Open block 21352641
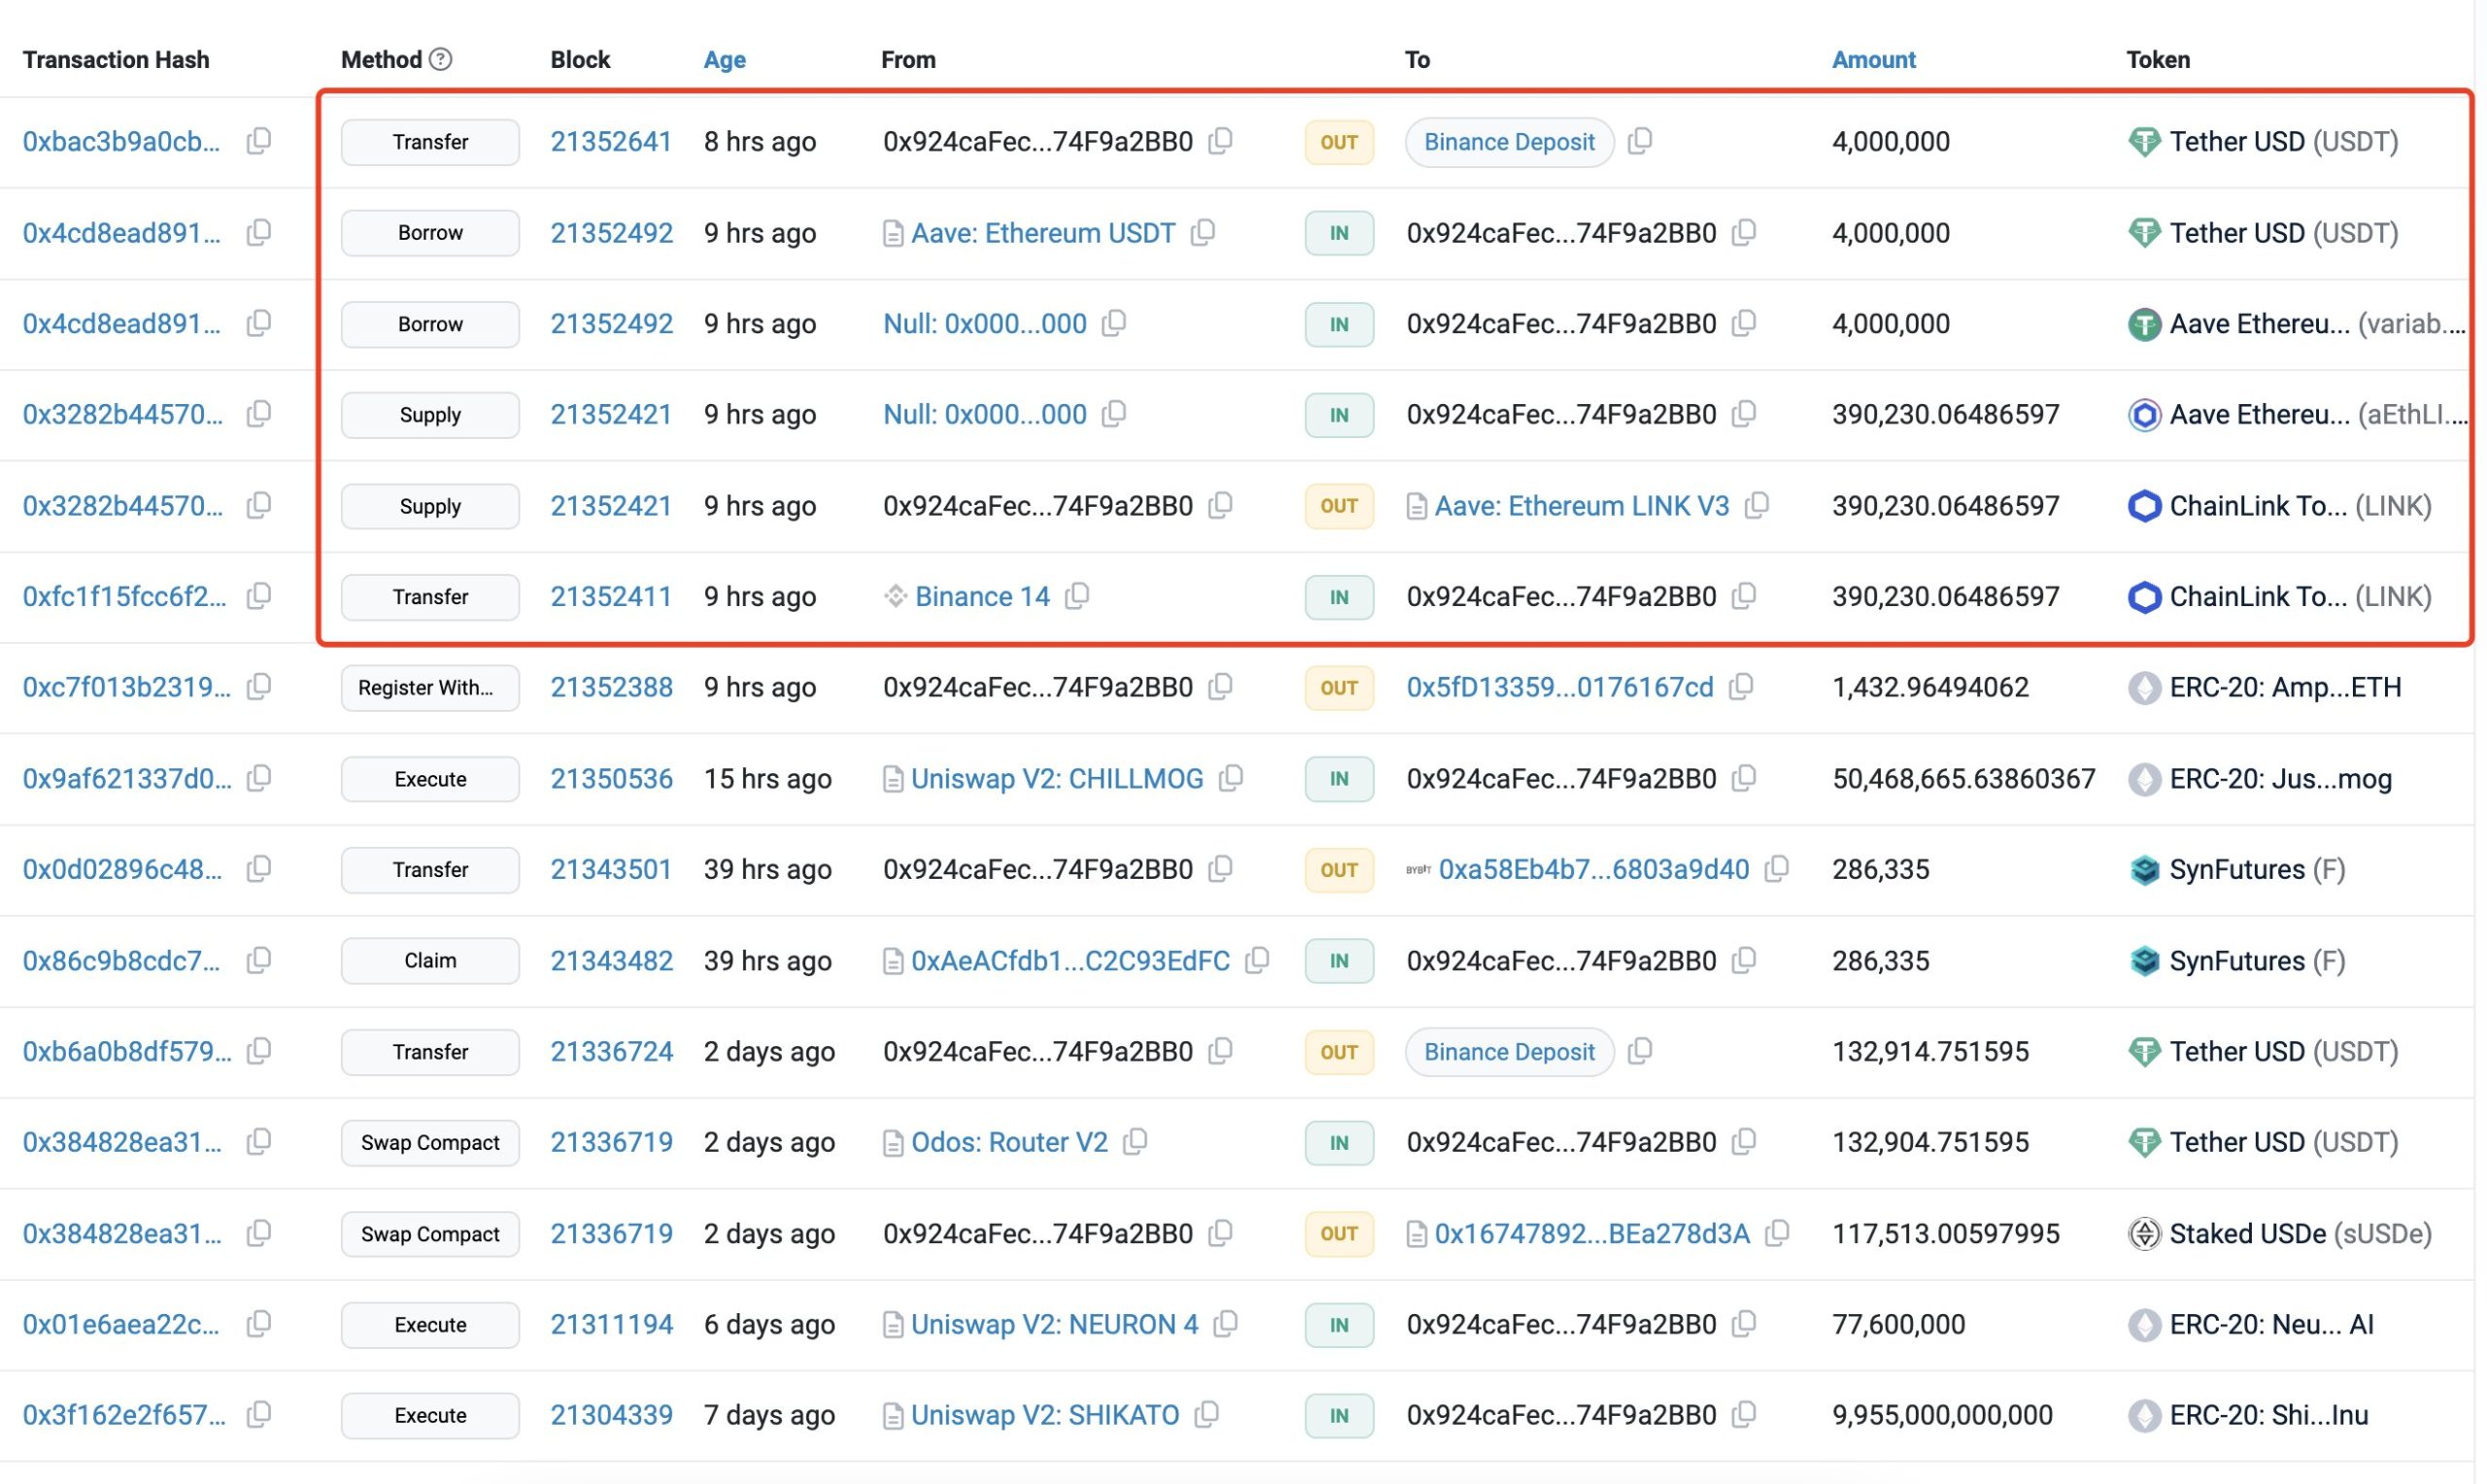The height and width of the screenshot is (1484, 2487). click(x=610, y=142)
